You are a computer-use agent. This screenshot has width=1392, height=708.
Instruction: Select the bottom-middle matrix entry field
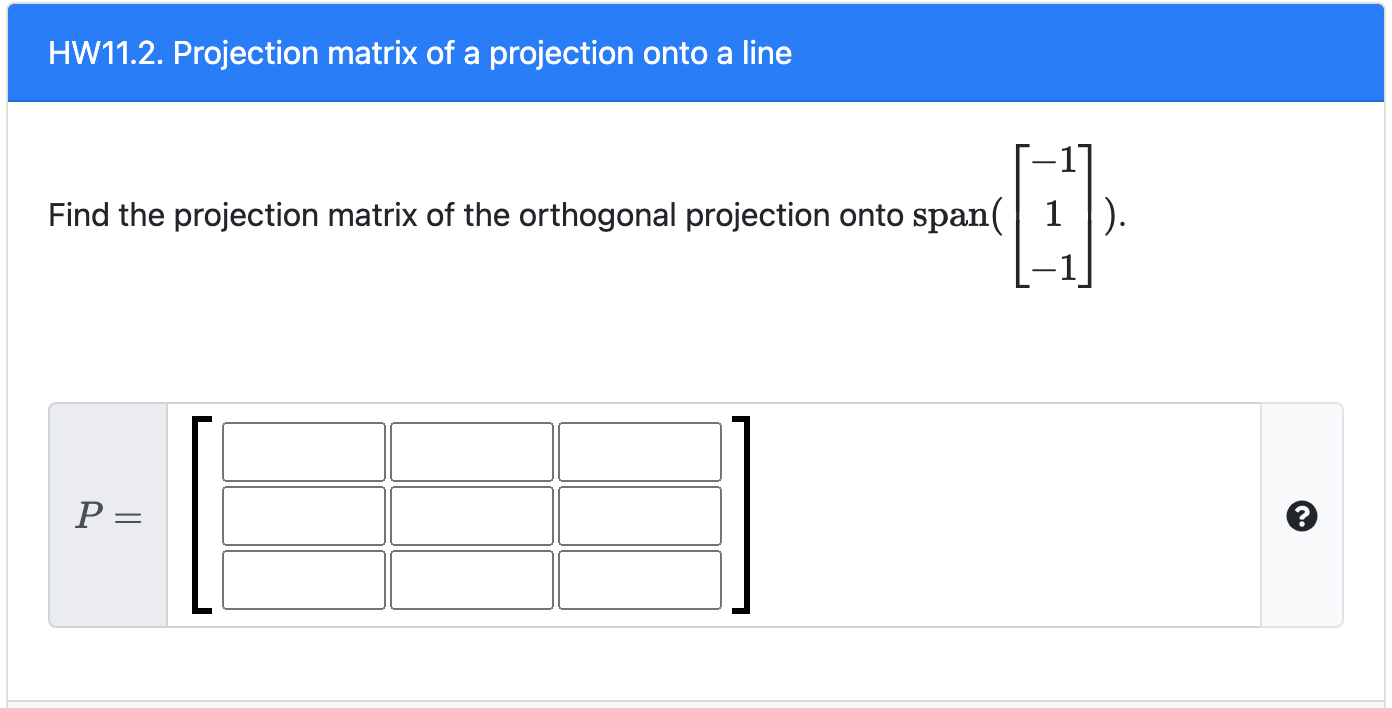point(471,579)
